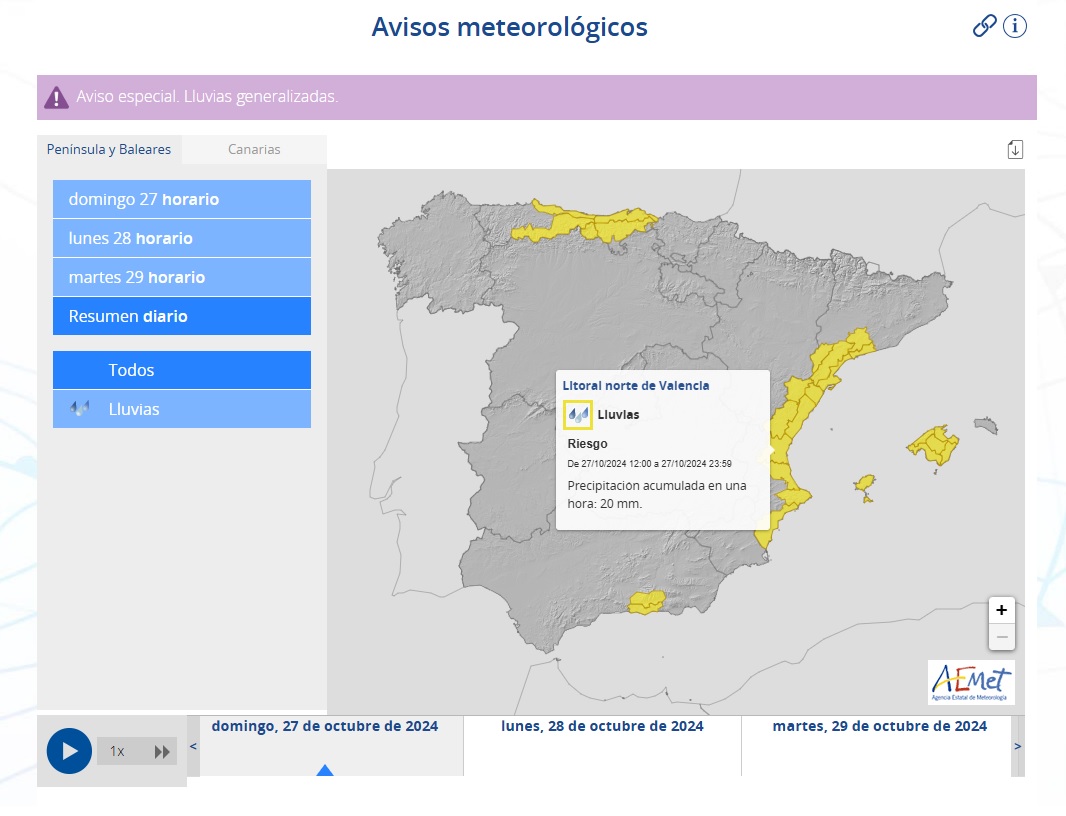Advance the timeline with the right arrow

[1017, 745]
